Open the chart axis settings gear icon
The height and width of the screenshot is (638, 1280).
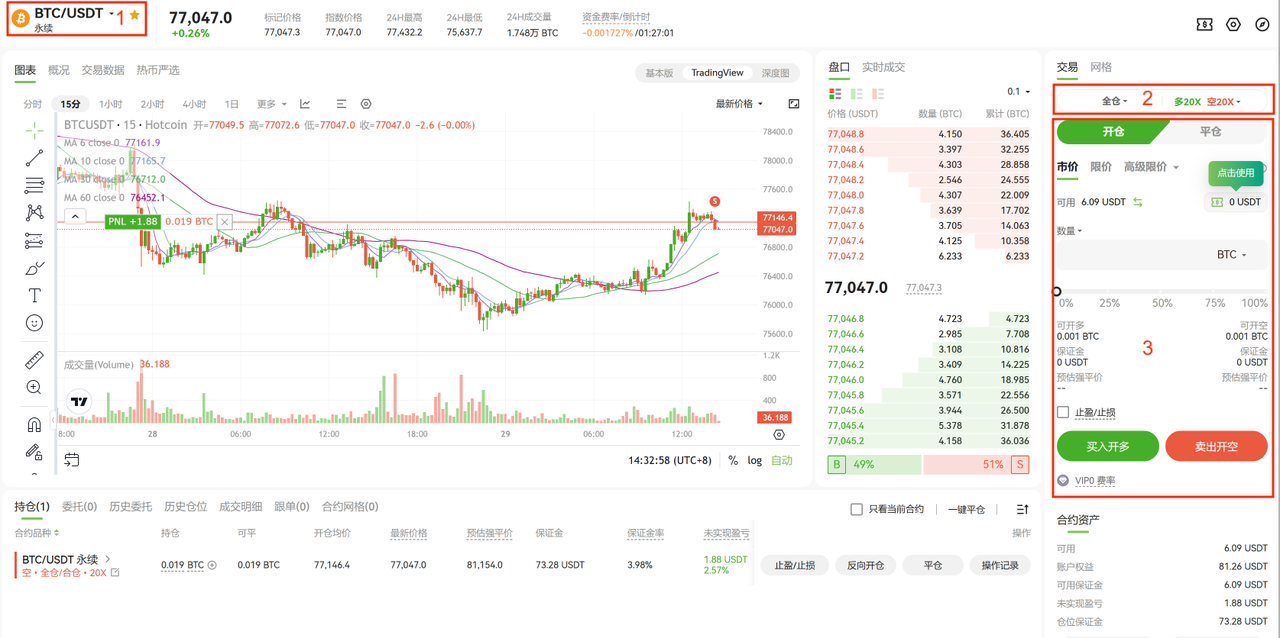click(x=779, y=435)
